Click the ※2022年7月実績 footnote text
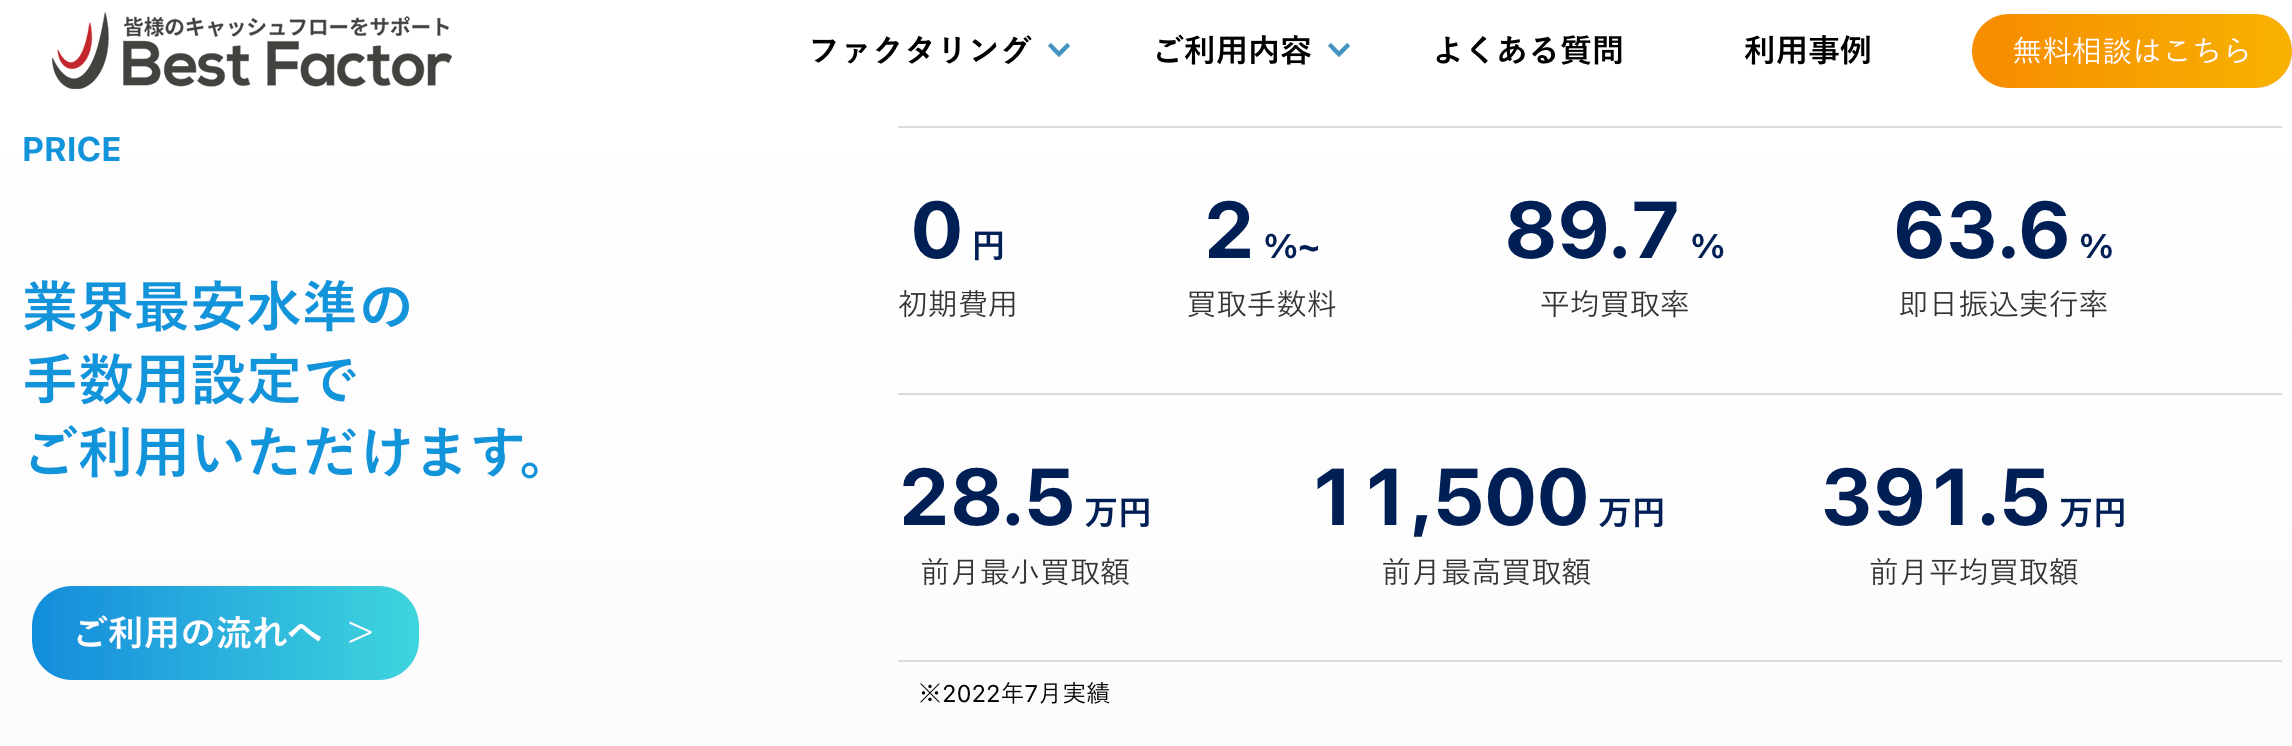Viewport: 2292px width, 746px height. (x=1014, y=693)
